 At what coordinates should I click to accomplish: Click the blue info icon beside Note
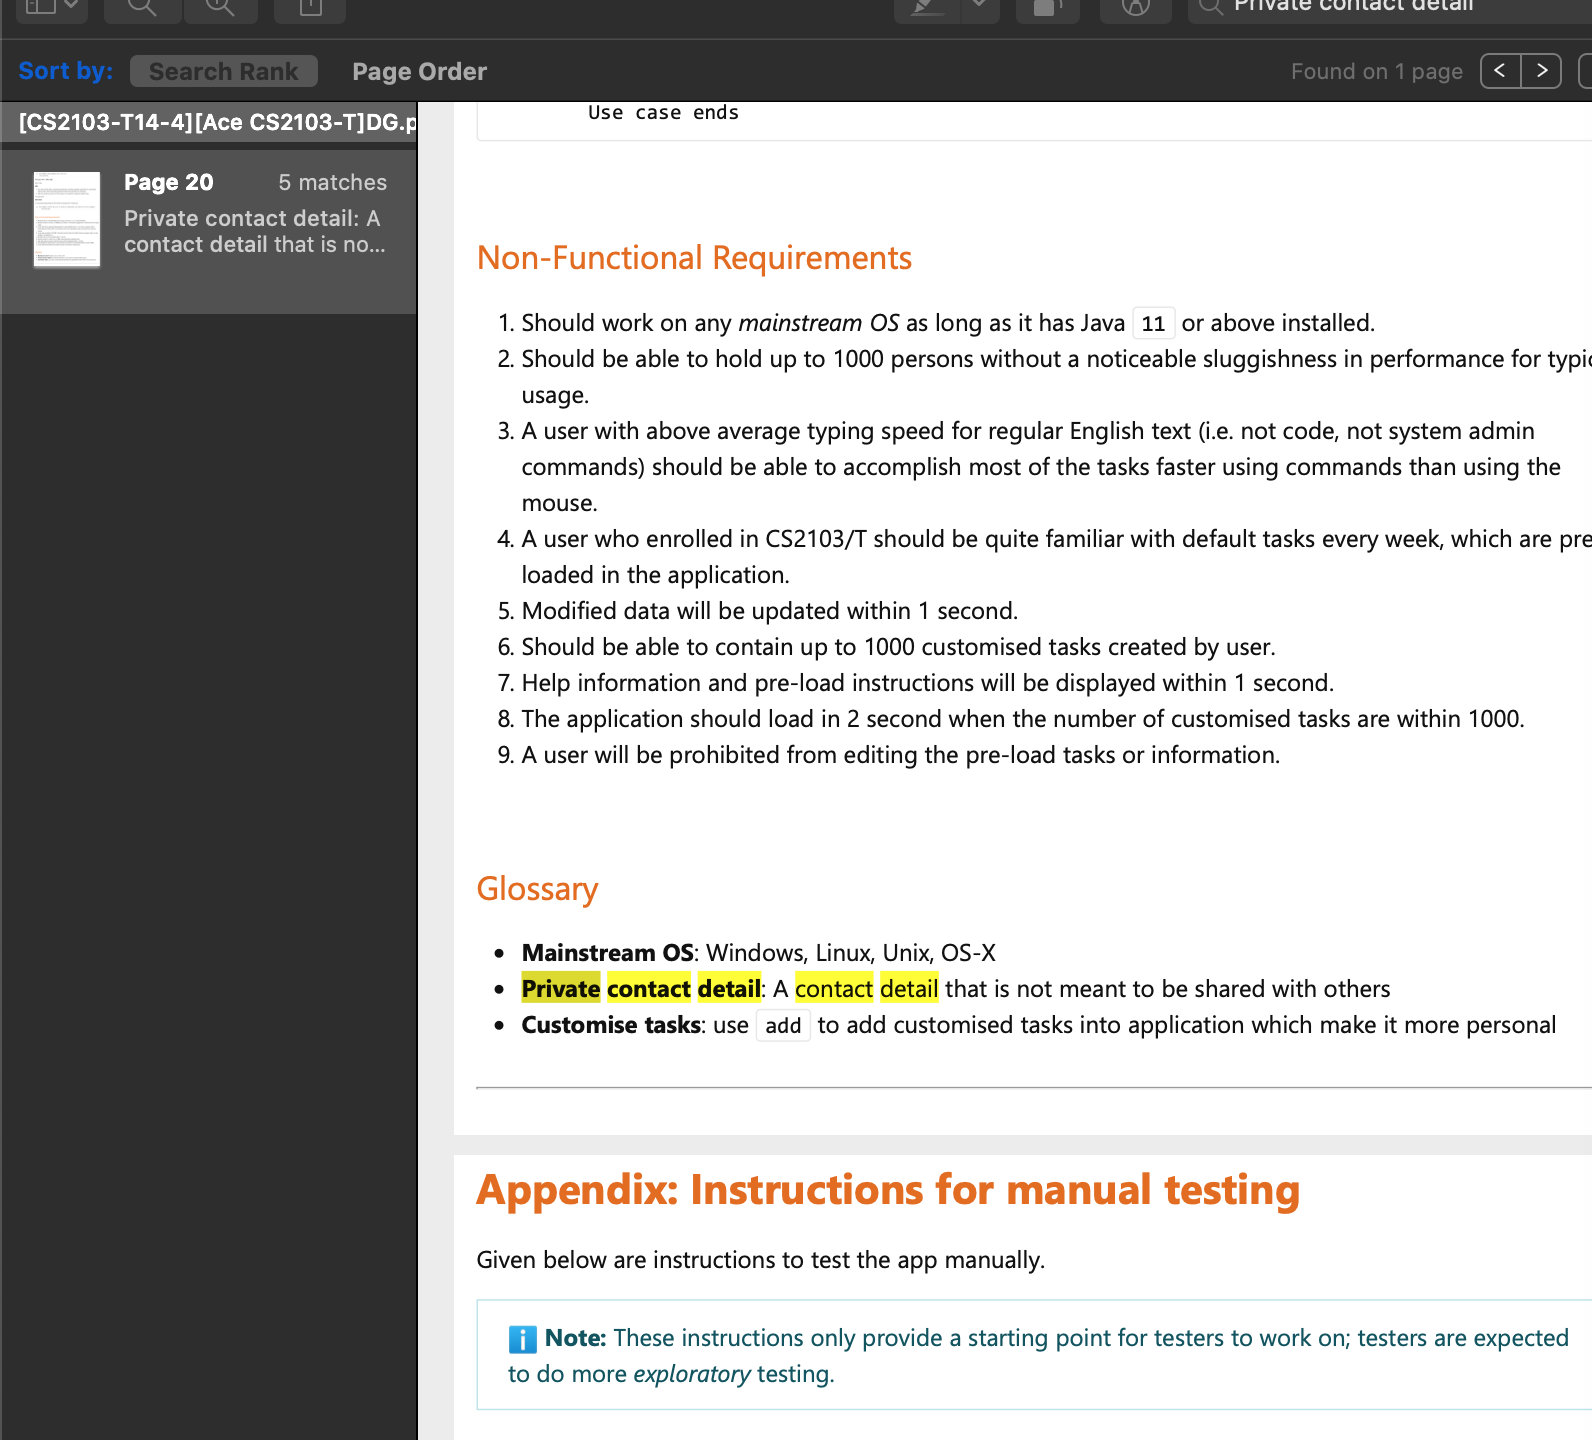pos(522,1339)
